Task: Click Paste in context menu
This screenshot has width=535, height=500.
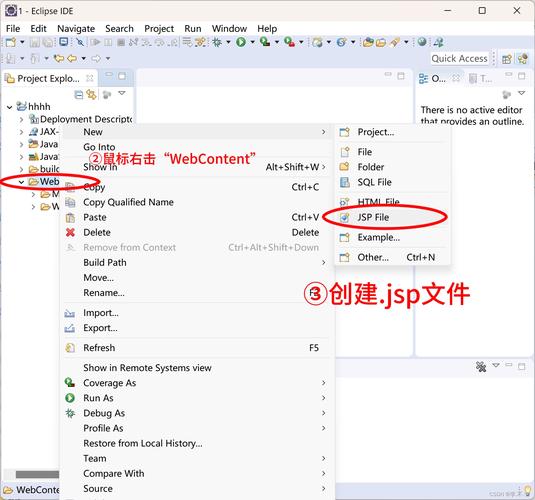Action: 197,217
